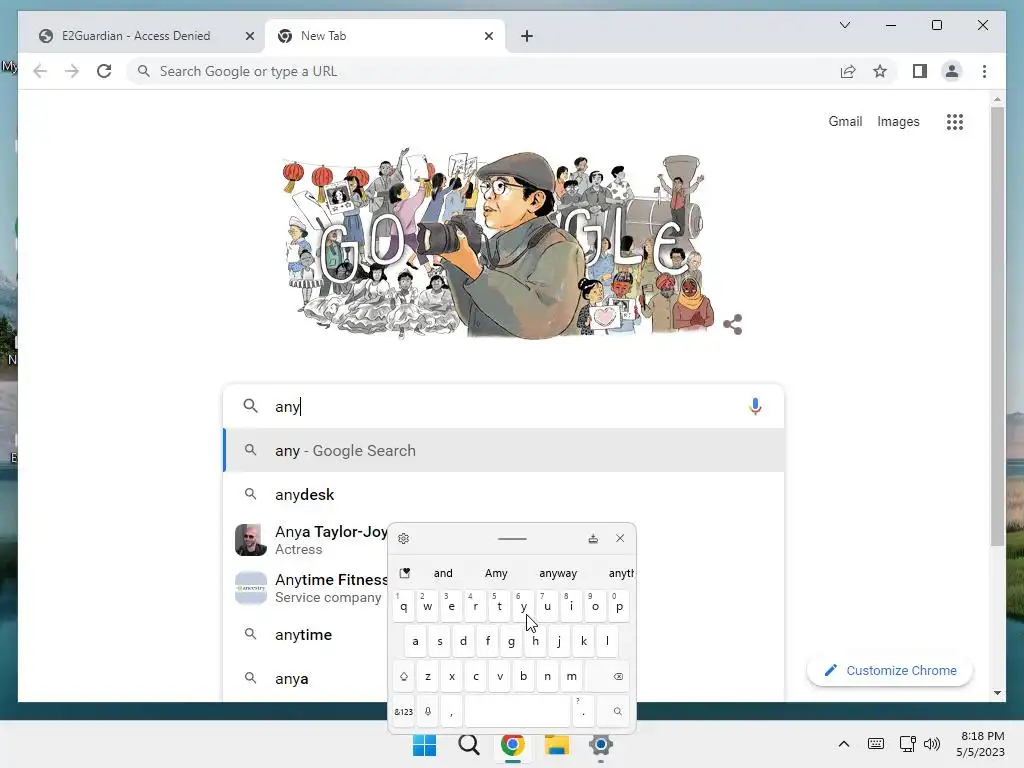Open File Explorer from taskbar
The image size is (1024, 768).
pos(556,745)
